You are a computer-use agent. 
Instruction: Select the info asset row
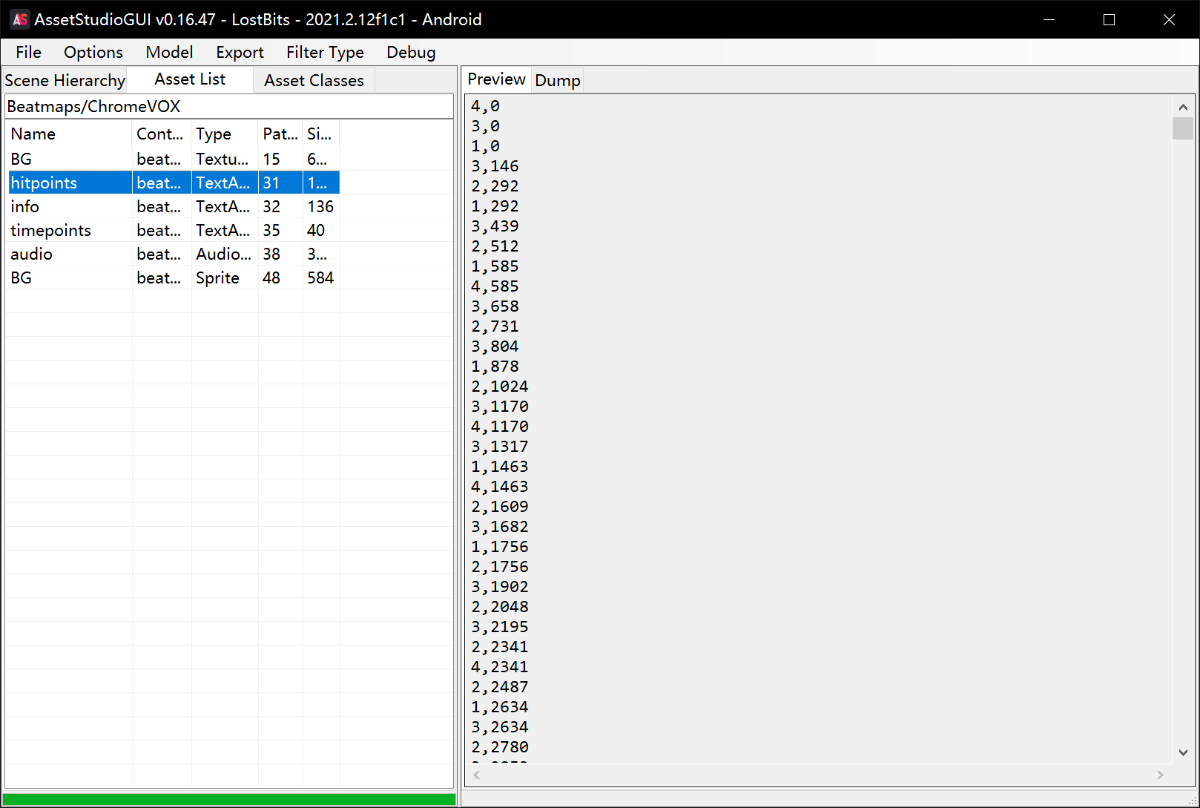(173, 206)
